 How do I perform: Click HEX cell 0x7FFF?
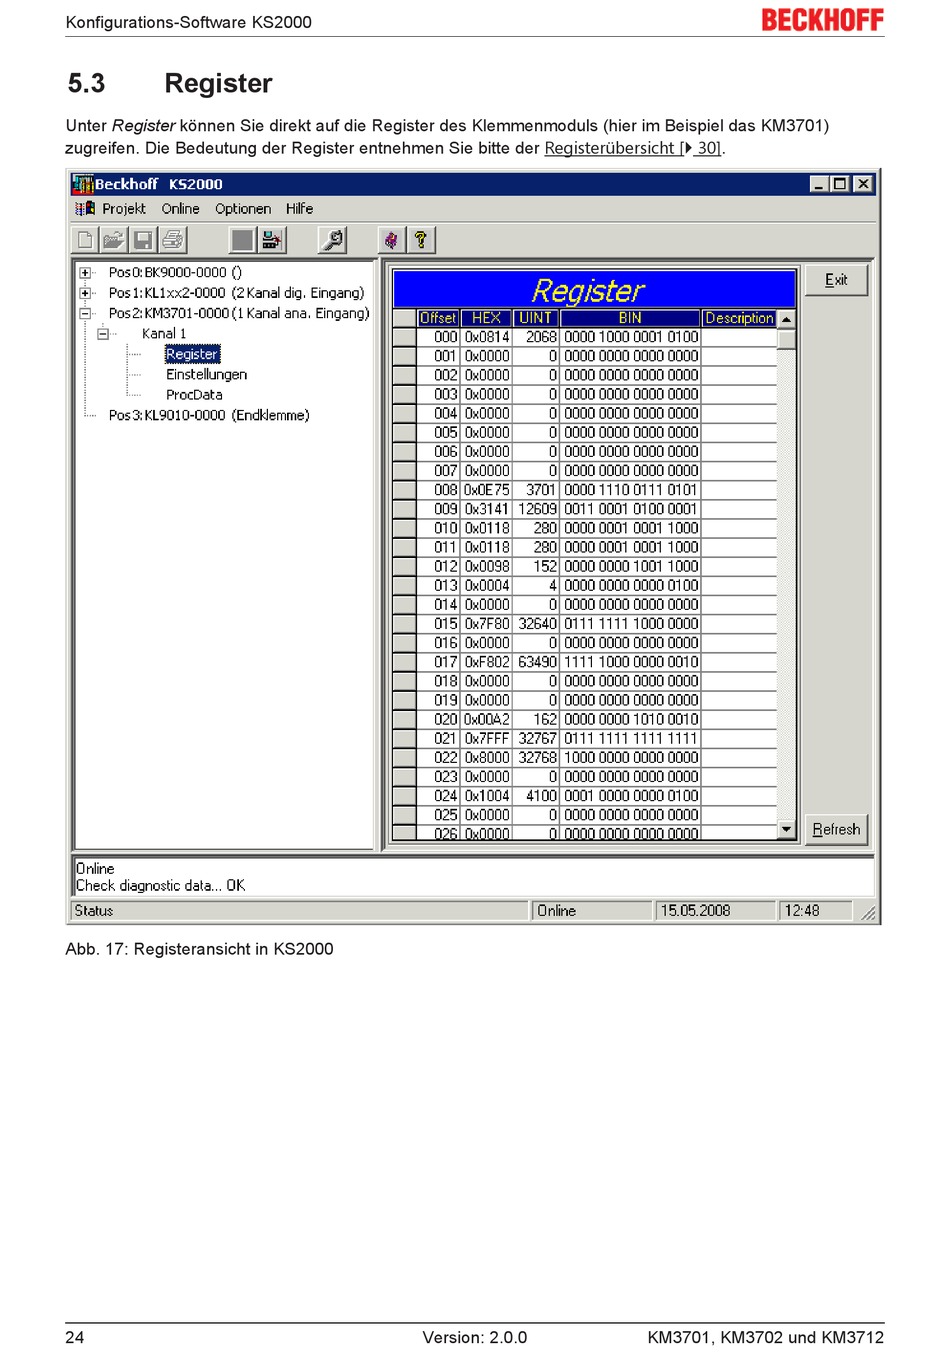(486, 738)
